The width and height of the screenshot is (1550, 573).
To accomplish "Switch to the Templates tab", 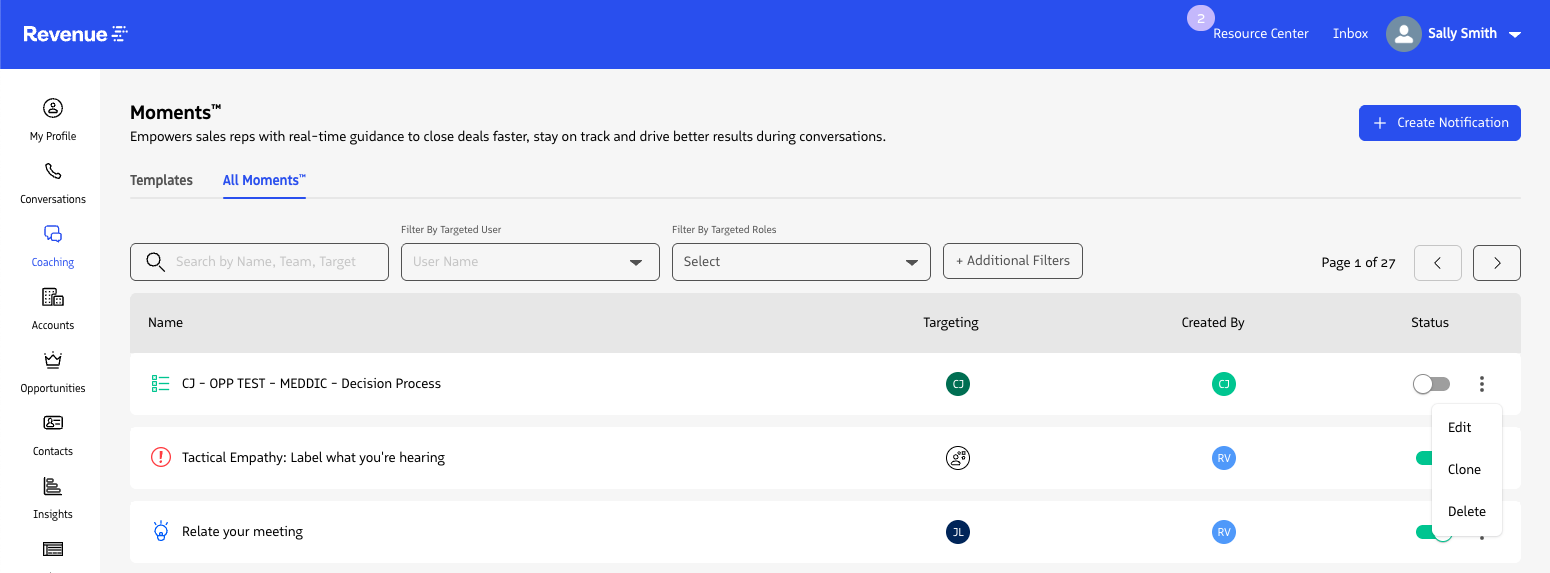I will (x=161, y=180).
